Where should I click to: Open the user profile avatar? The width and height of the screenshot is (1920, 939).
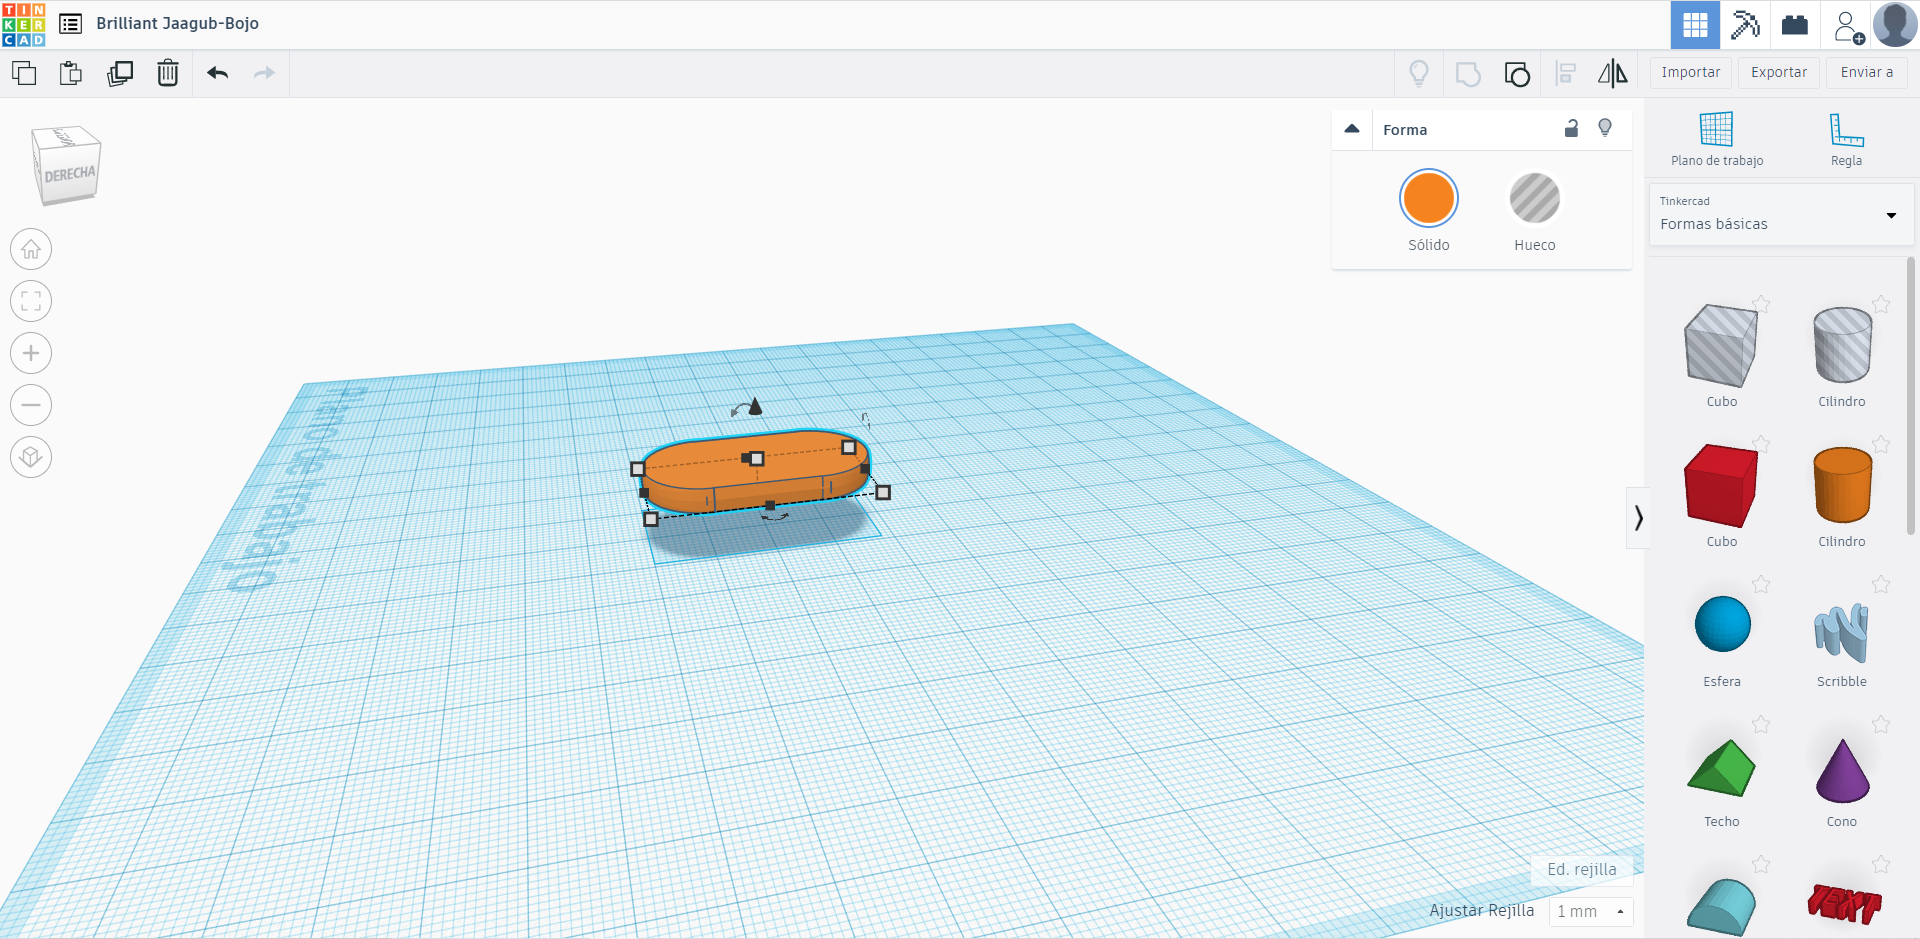click(1895, 25)
